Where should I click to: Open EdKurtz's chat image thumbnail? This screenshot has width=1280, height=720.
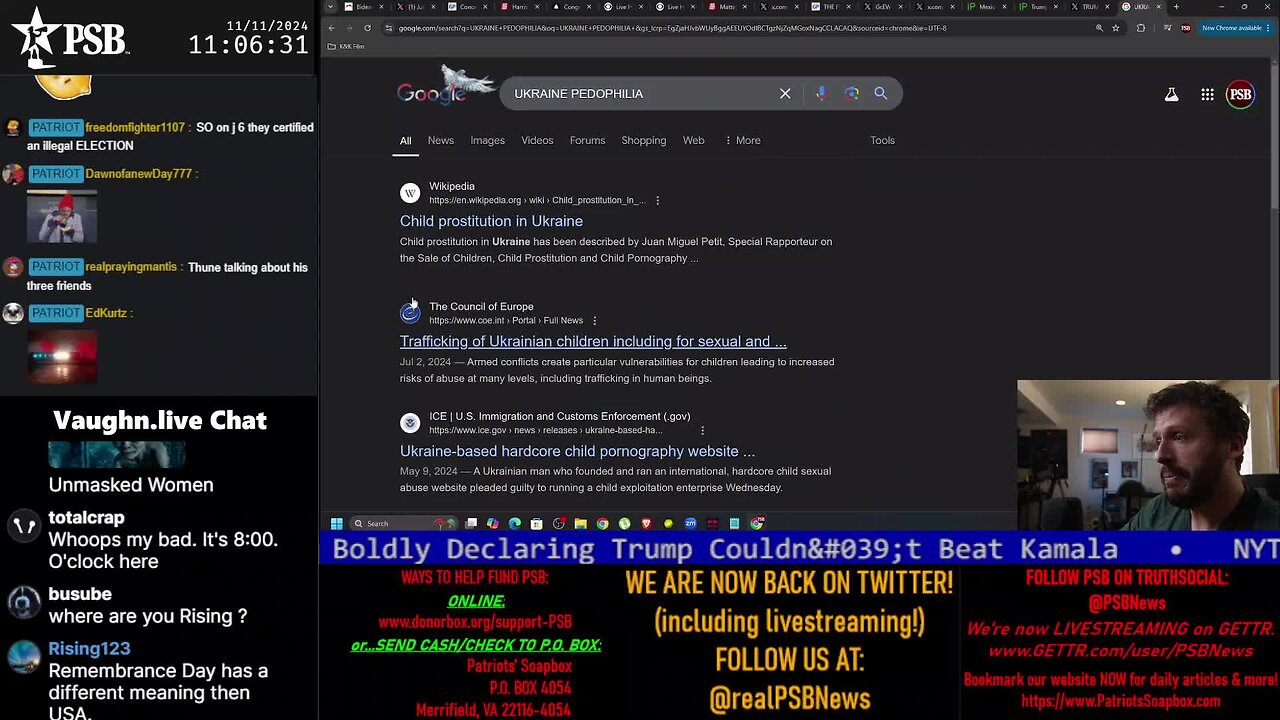click(x=62, y=356)
